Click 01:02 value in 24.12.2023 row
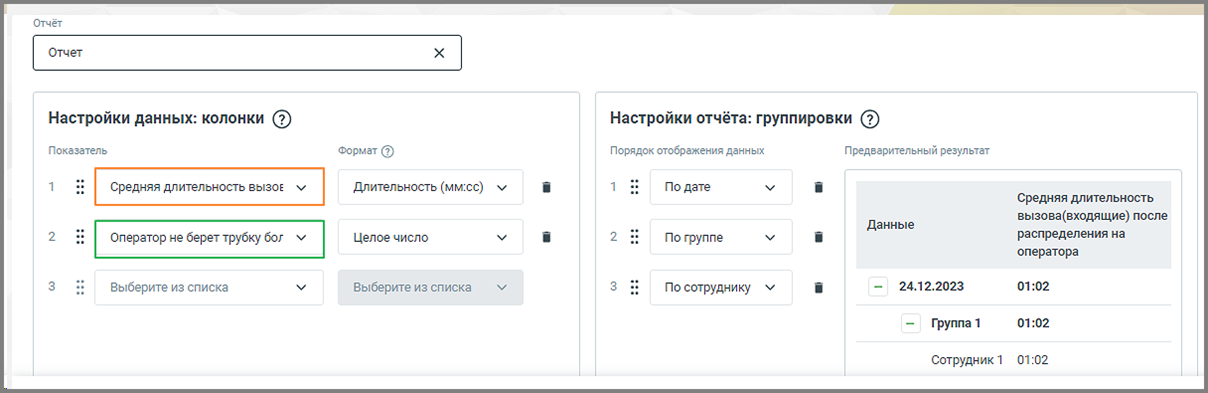The height and width of the screenshot is (393, 1208). point(1032,287)
